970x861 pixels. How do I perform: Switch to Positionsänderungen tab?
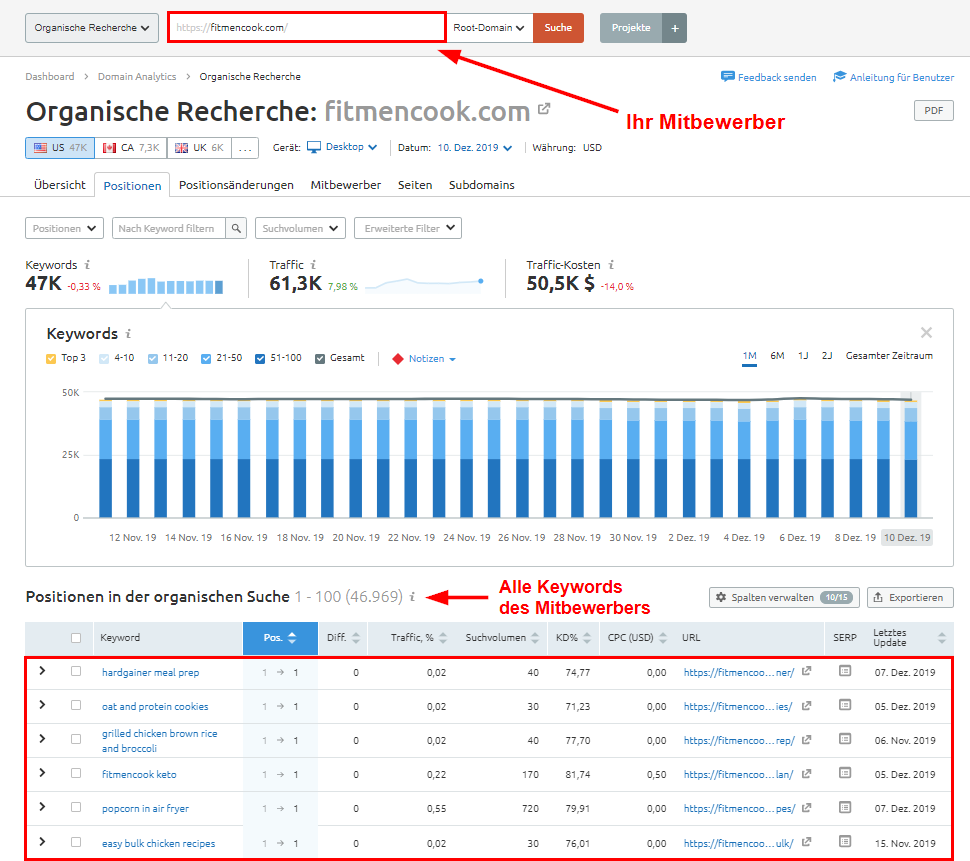236,185
